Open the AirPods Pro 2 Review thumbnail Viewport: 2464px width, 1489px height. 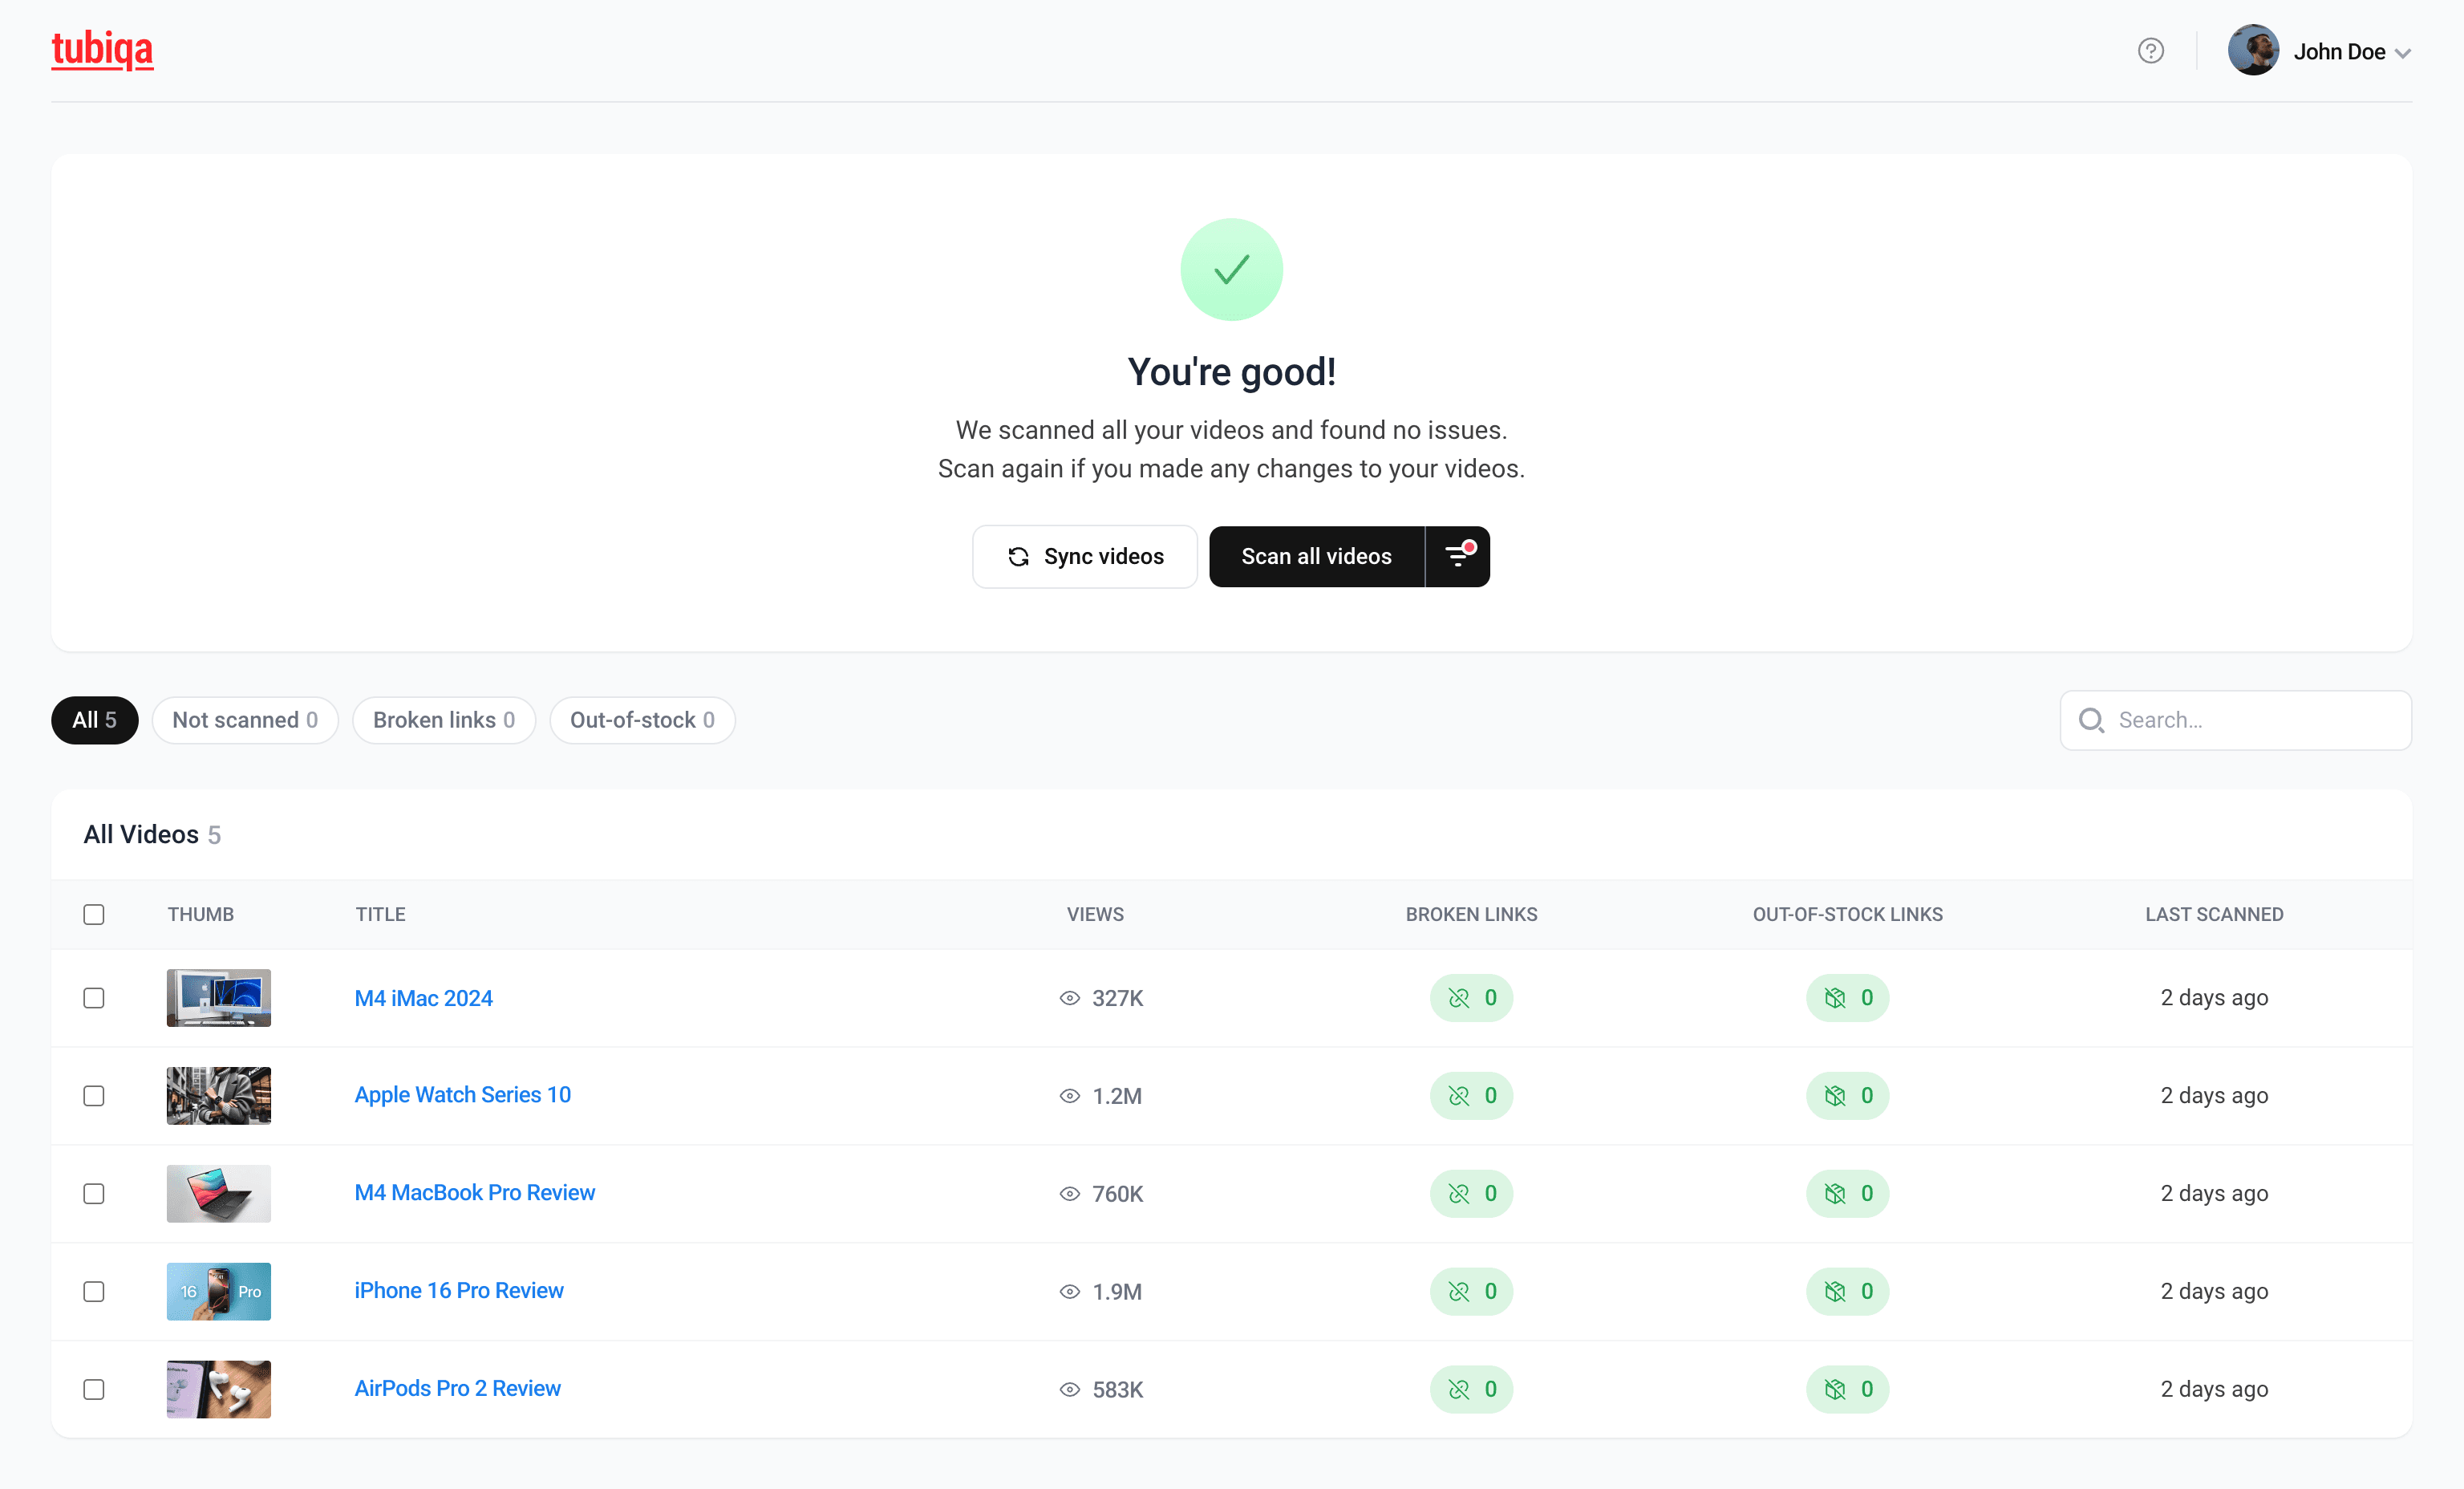click(219, 1390)
